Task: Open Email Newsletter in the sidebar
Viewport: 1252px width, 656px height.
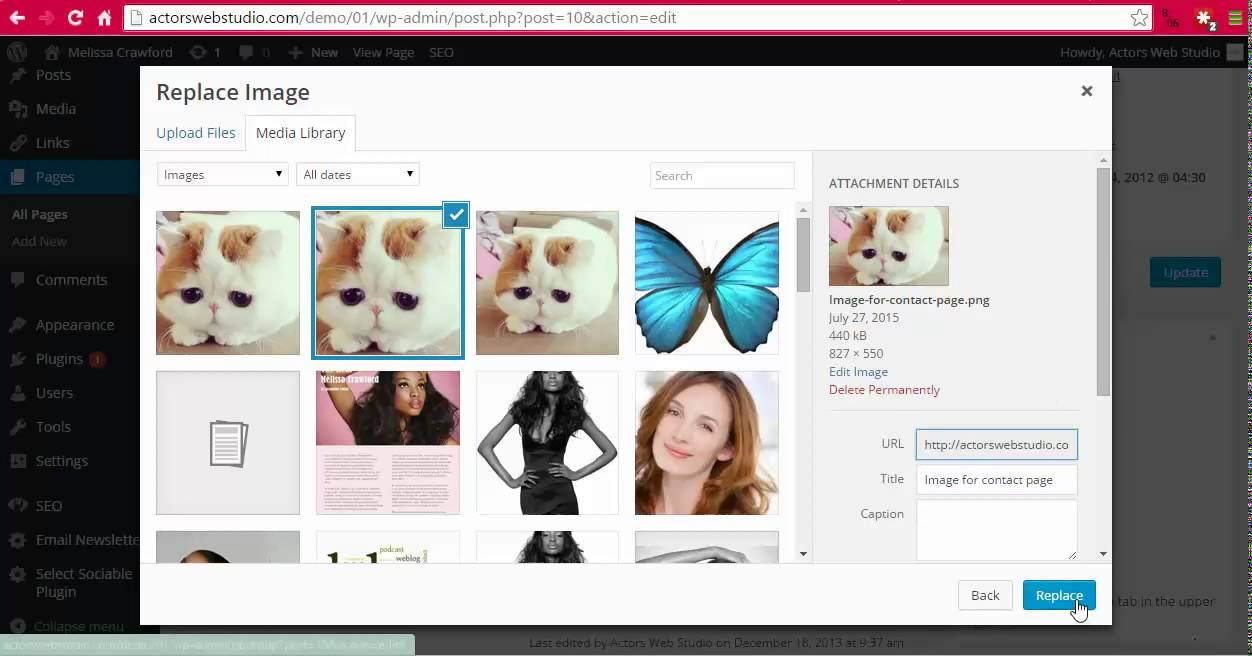Action: [87, 540]
